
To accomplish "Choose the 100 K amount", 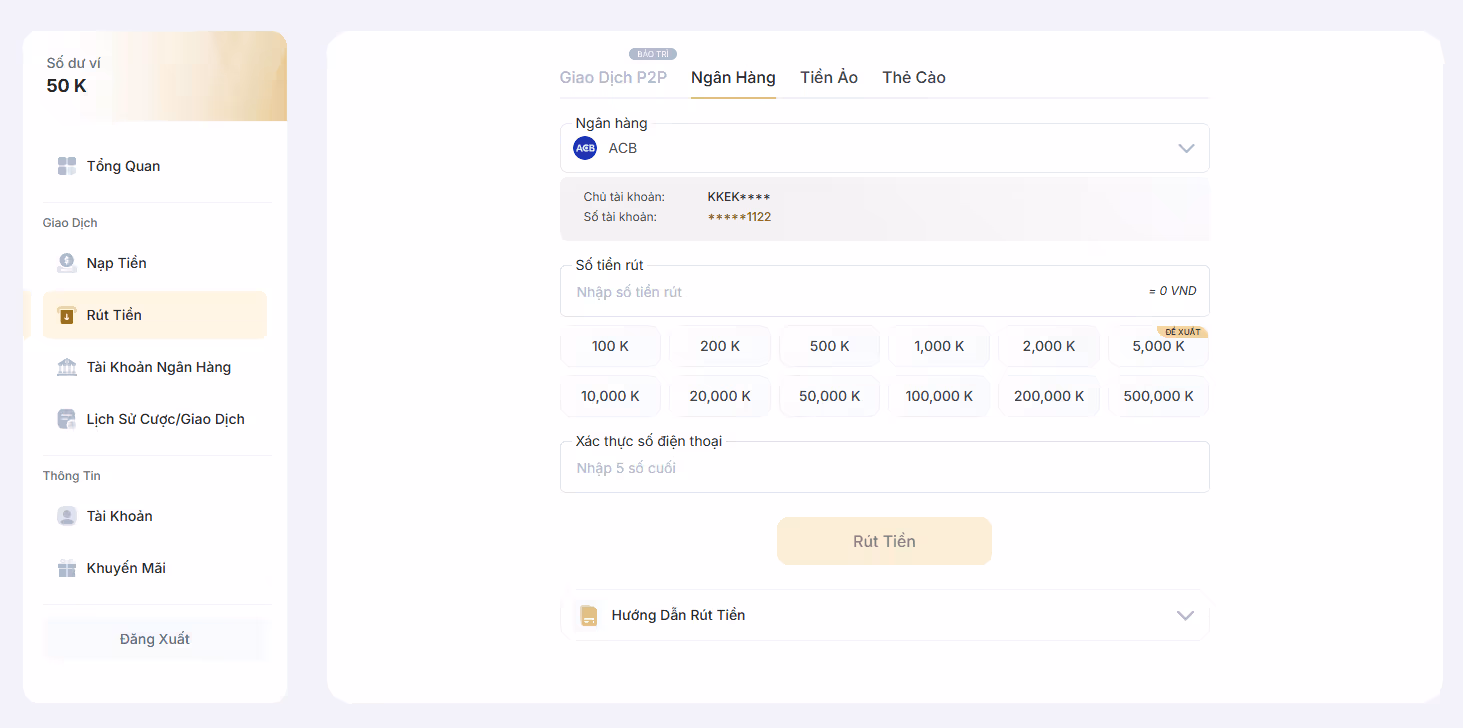I will [610, 346].
